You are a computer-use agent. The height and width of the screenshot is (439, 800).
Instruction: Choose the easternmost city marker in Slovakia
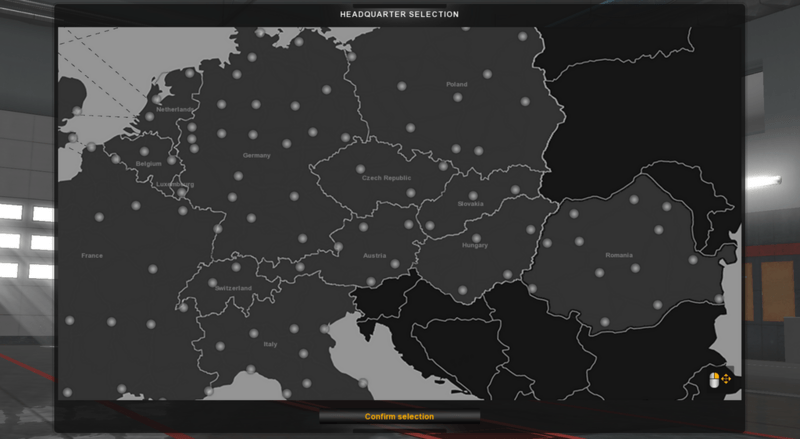(x=515, y=190)
